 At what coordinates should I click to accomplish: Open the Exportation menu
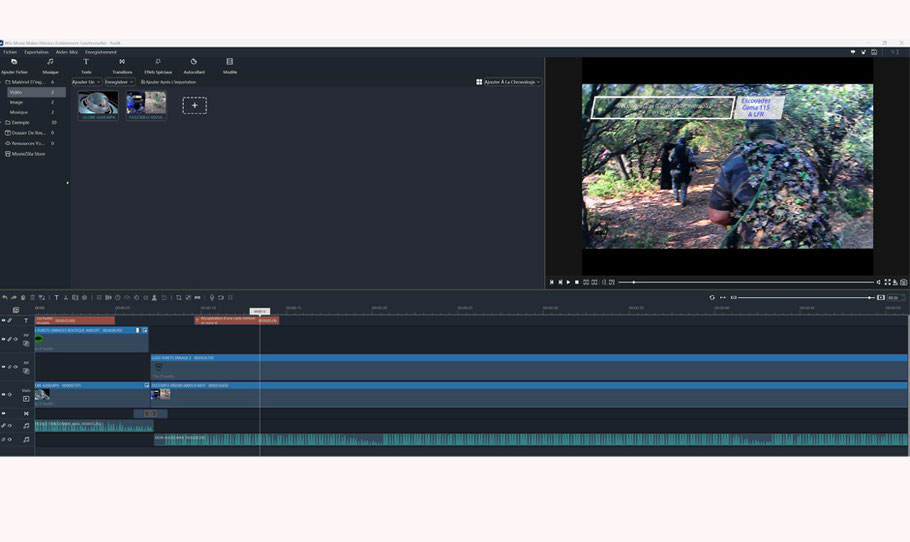coord(37,52)
